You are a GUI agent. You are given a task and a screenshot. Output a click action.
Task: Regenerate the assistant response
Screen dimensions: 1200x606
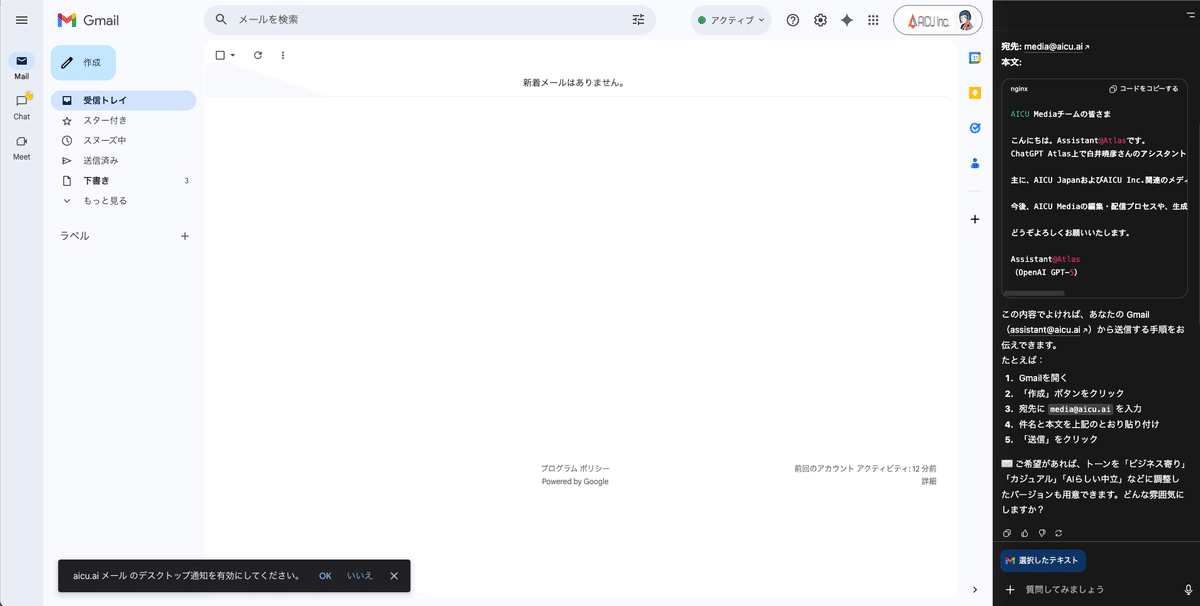tap(1058, 533)
